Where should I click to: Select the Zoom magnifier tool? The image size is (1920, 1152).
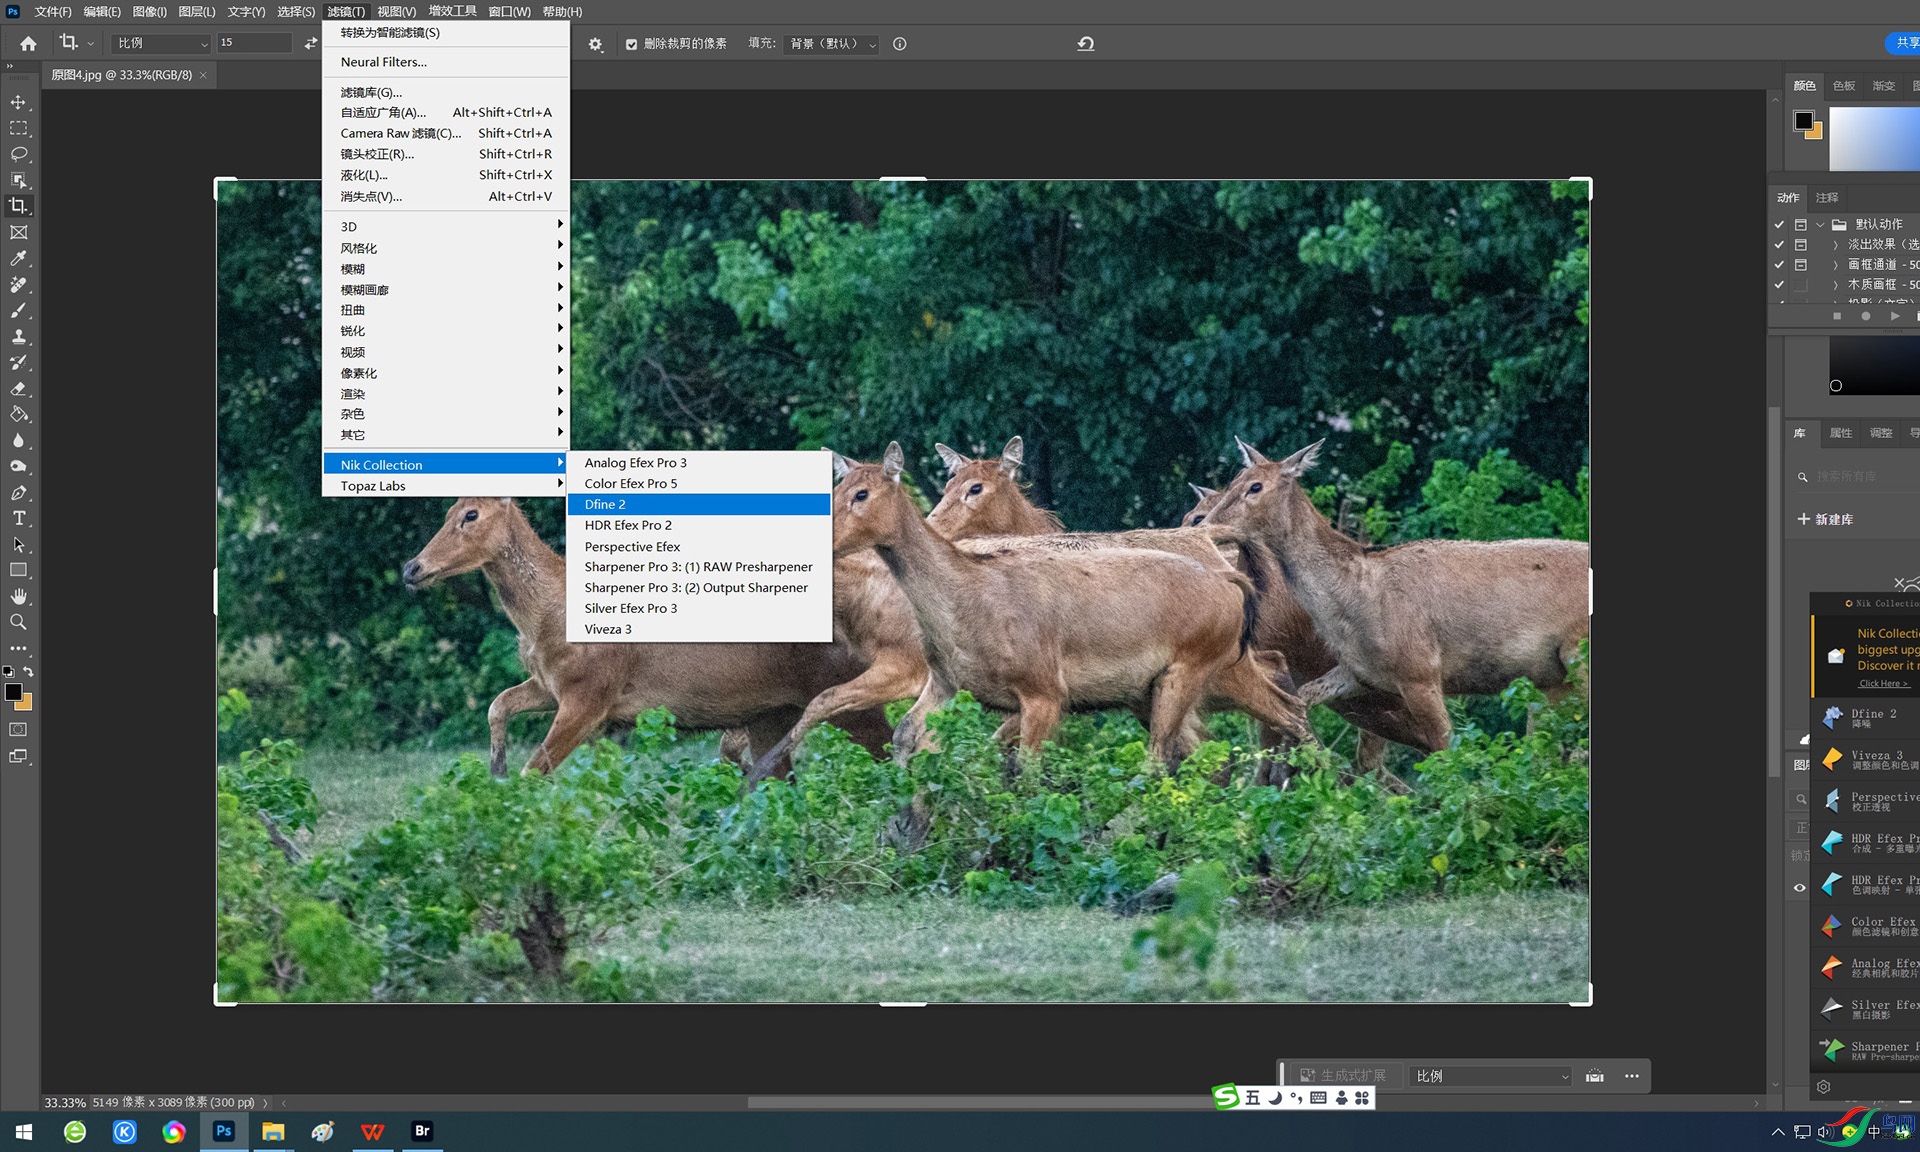click(x=18, y=622)
